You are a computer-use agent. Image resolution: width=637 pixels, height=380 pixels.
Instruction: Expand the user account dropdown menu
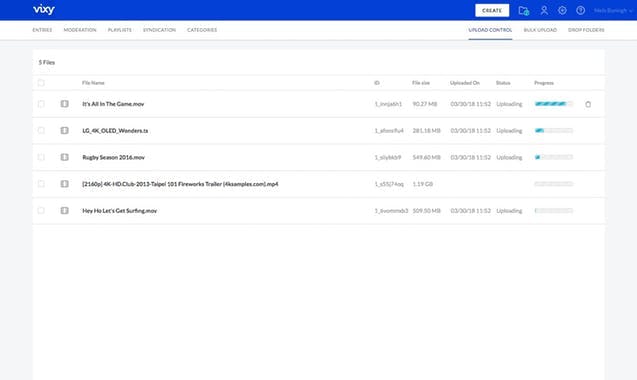[x=613, y=11]
